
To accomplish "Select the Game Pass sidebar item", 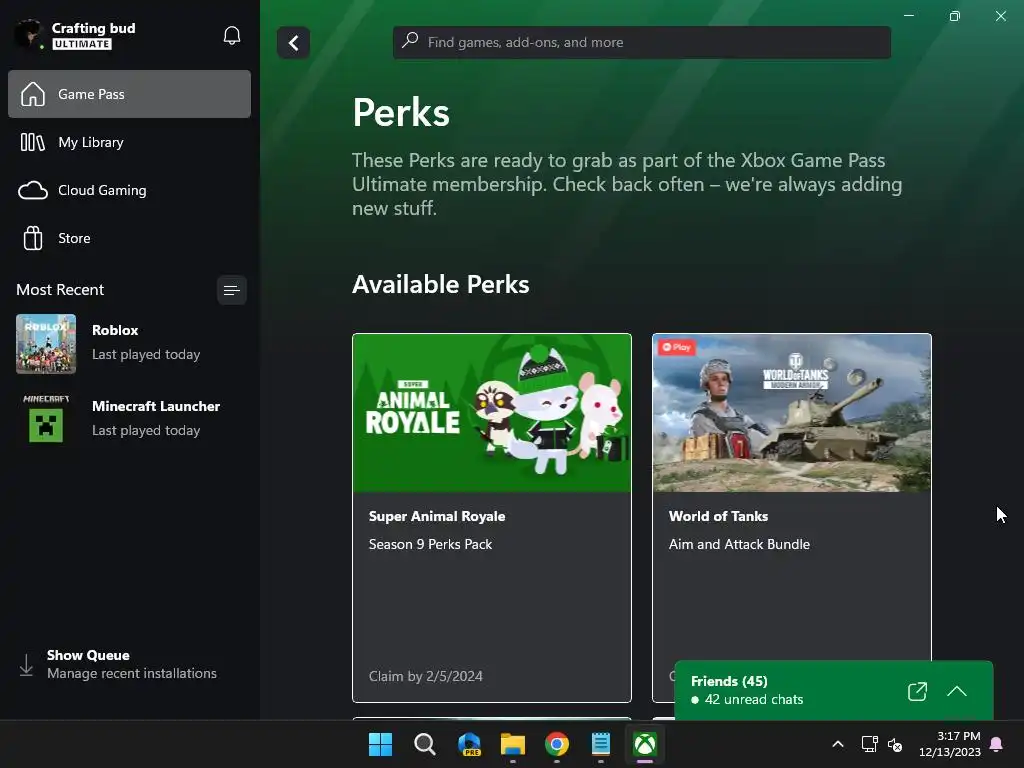I will [129, 94].
